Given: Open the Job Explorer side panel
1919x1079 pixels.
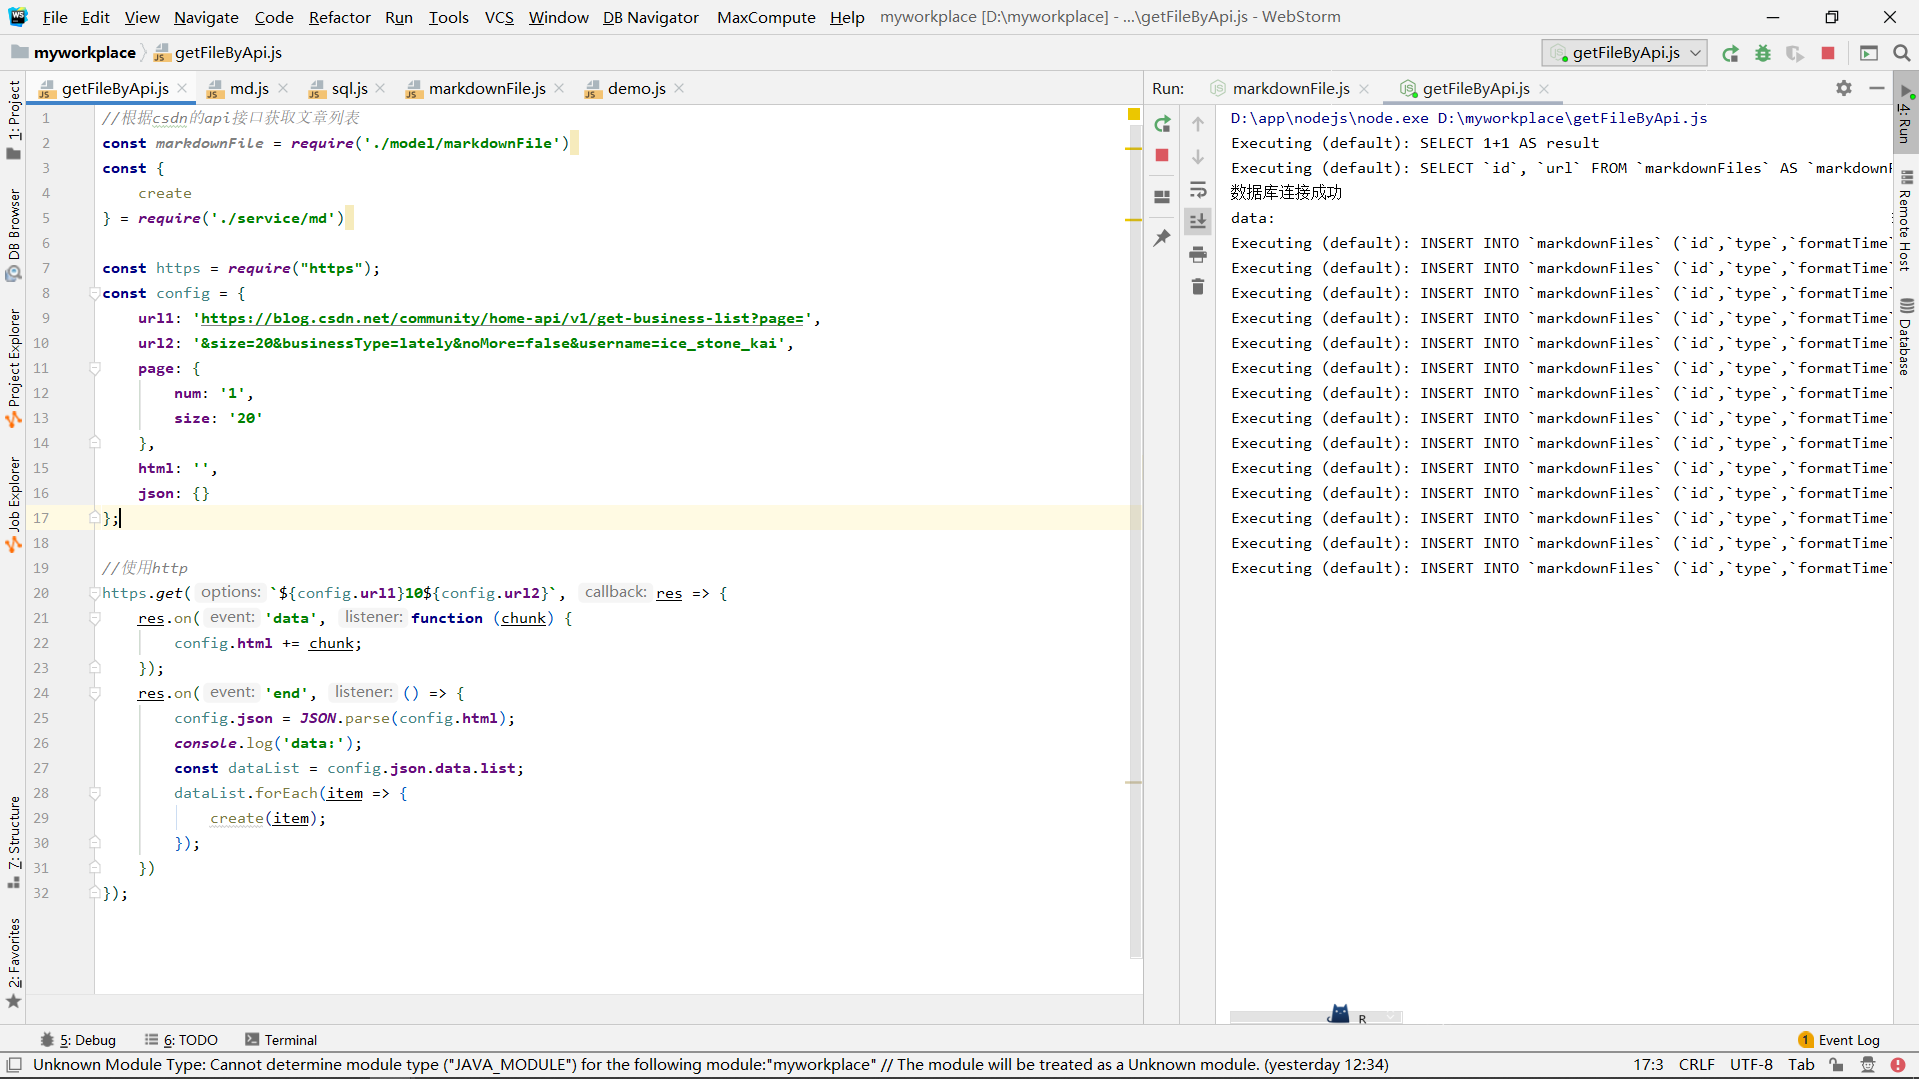Looking at the screenshot, I should click(14, 505).
